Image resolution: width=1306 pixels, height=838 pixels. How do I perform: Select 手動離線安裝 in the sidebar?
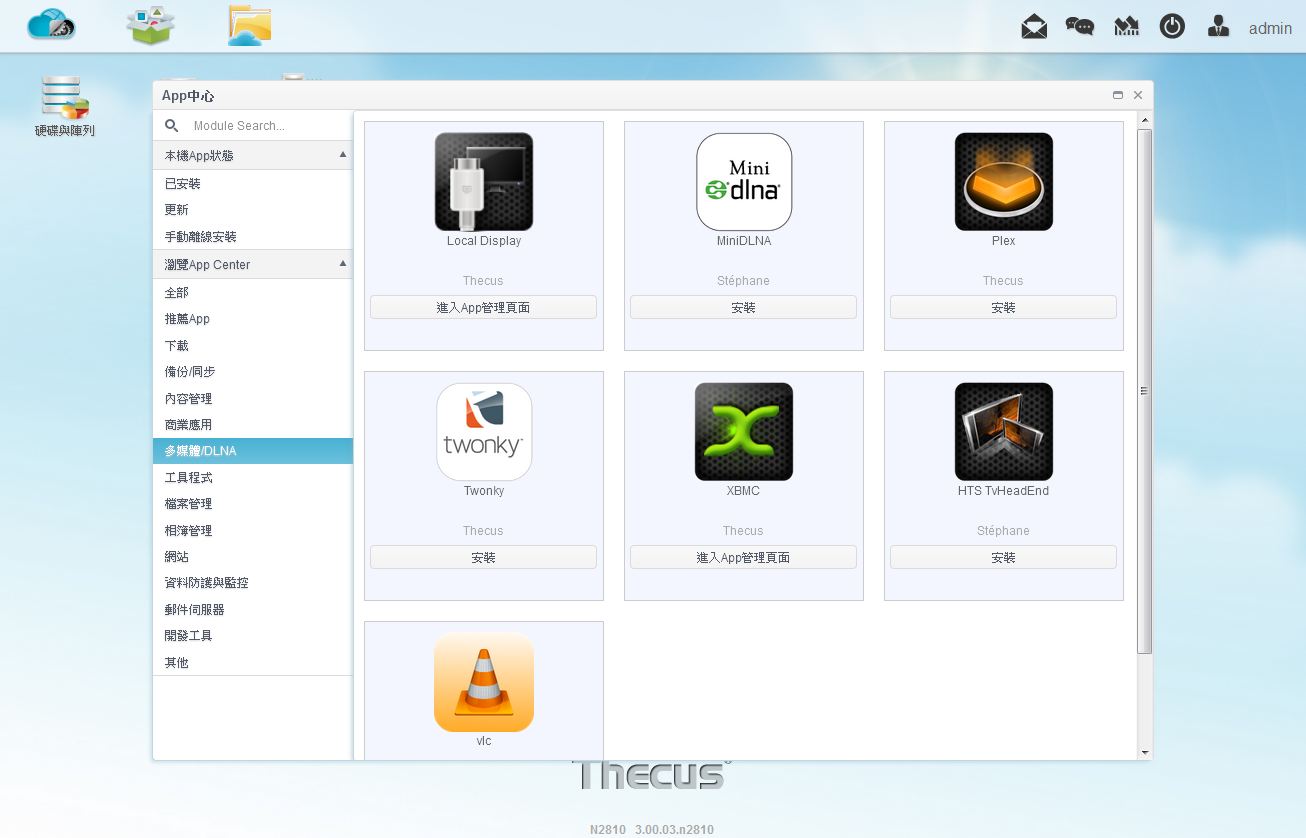[x=253, y=237]
